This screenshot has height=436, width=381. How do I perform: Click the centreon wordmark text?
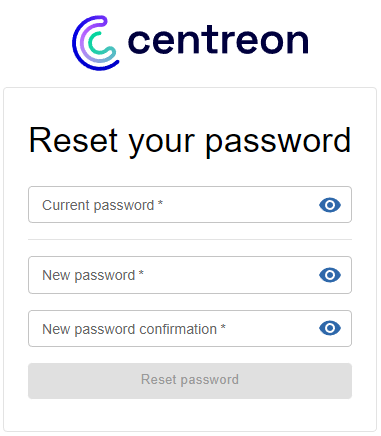(218, 41)
